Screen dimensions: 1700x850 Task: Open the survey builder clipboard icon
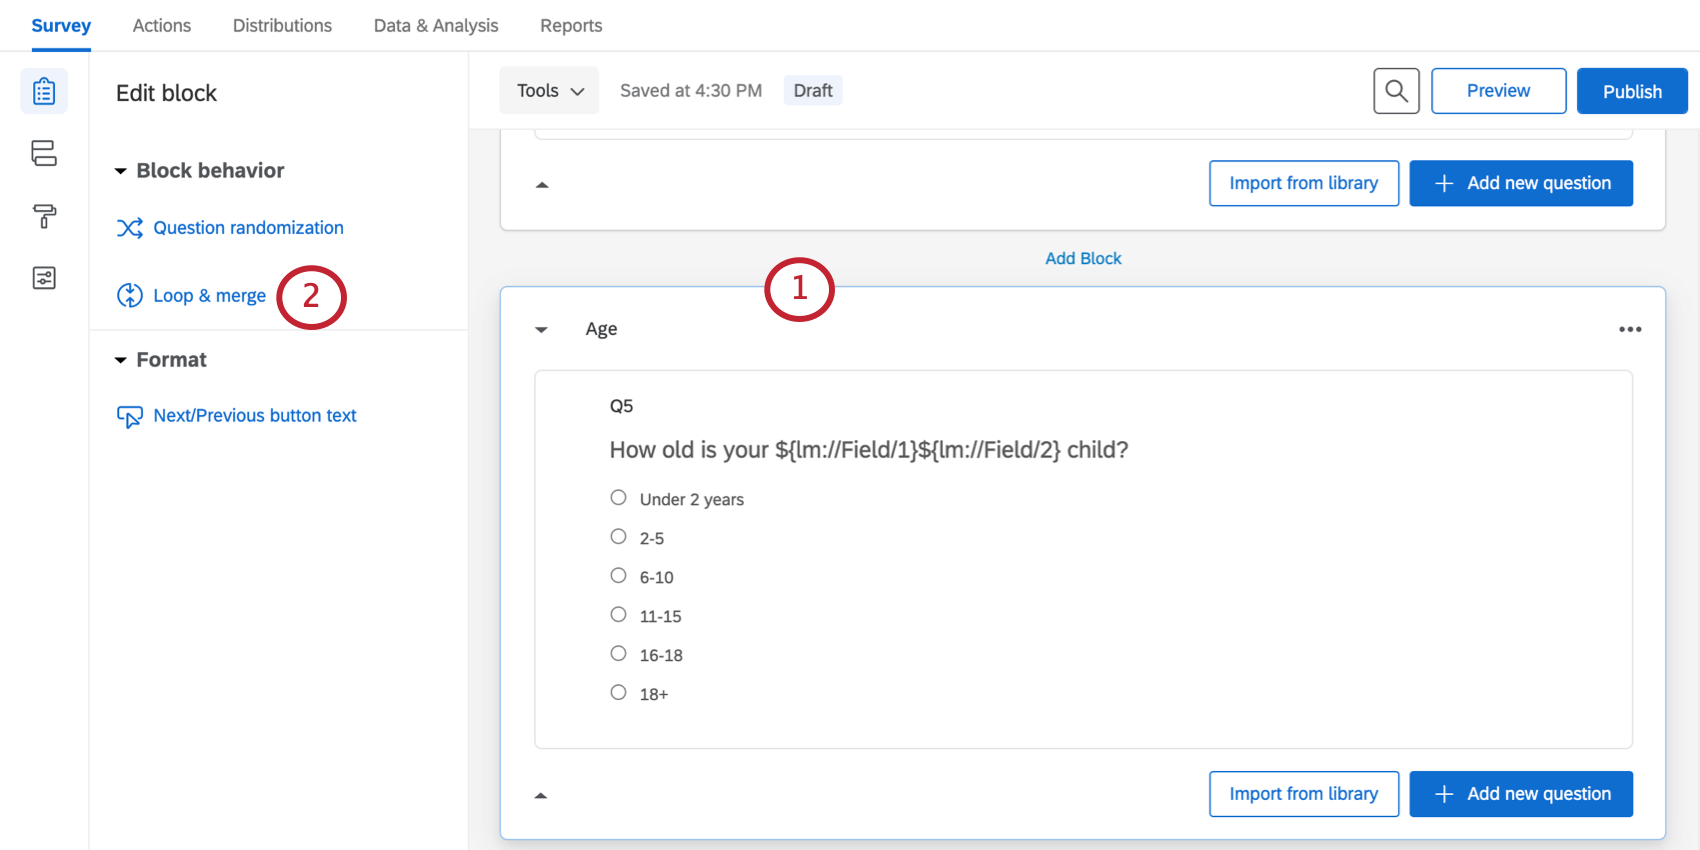(x=44, y=91)
